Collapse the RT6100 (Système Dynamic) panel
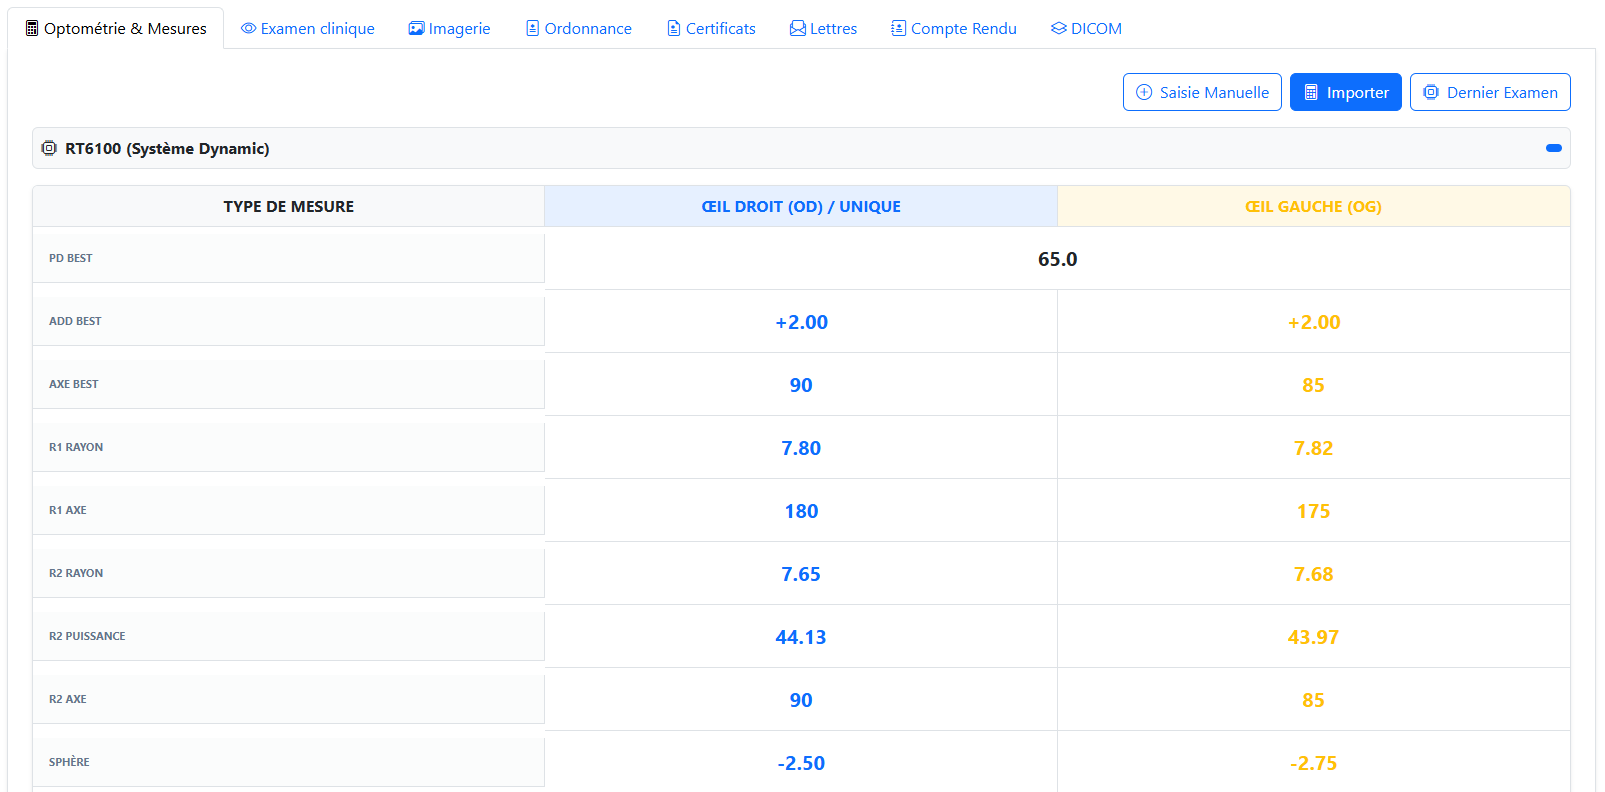 click(x=1553, y=148)
